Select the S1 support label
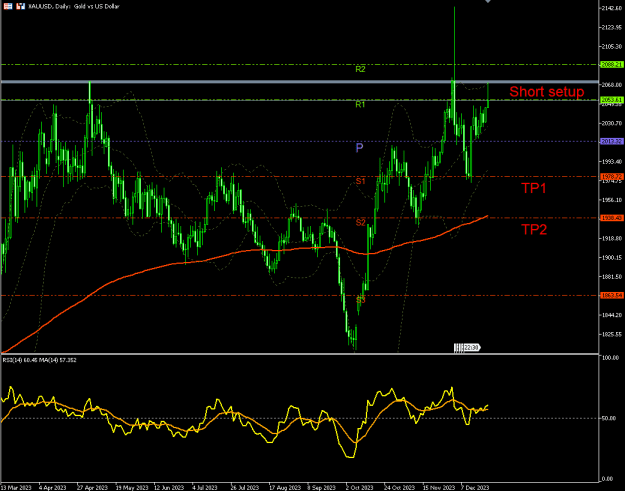This screenshot has height=491, width=625. pos(361,181)
